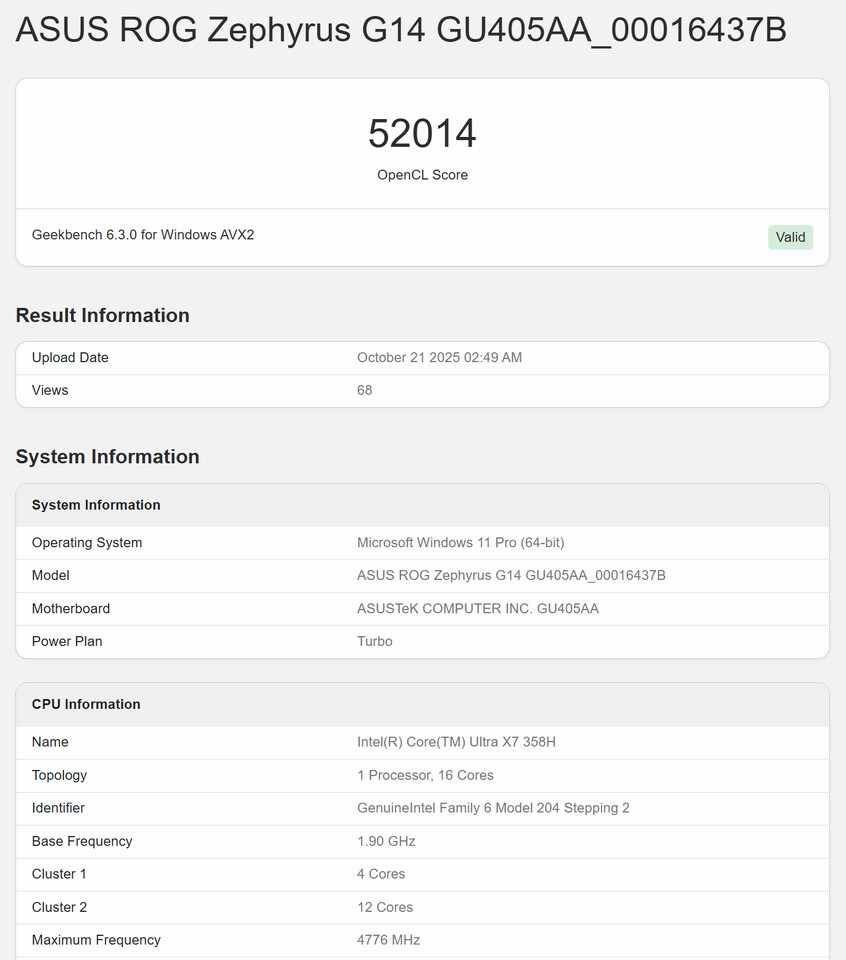Click the 4776 MHz maximum frequency value

click(388, 940)
